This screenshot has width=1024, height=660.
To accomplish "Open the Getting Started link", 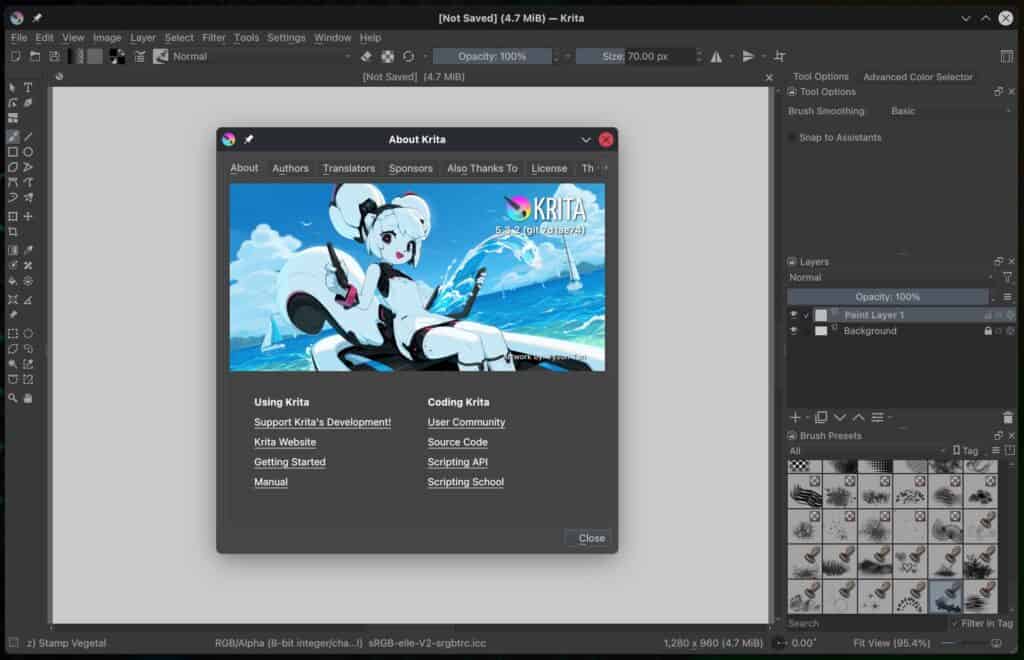I will (x=290, y=462).
